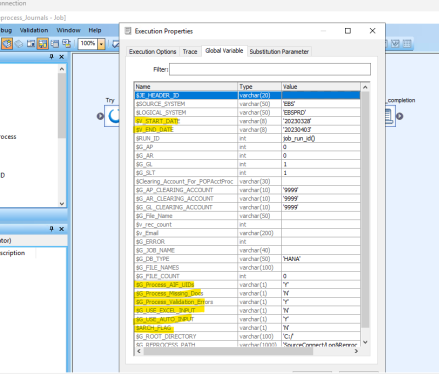The image size is (439, 374).
Task: Click the down arrow of the left panel scrollbar
Action: [62, 203]
